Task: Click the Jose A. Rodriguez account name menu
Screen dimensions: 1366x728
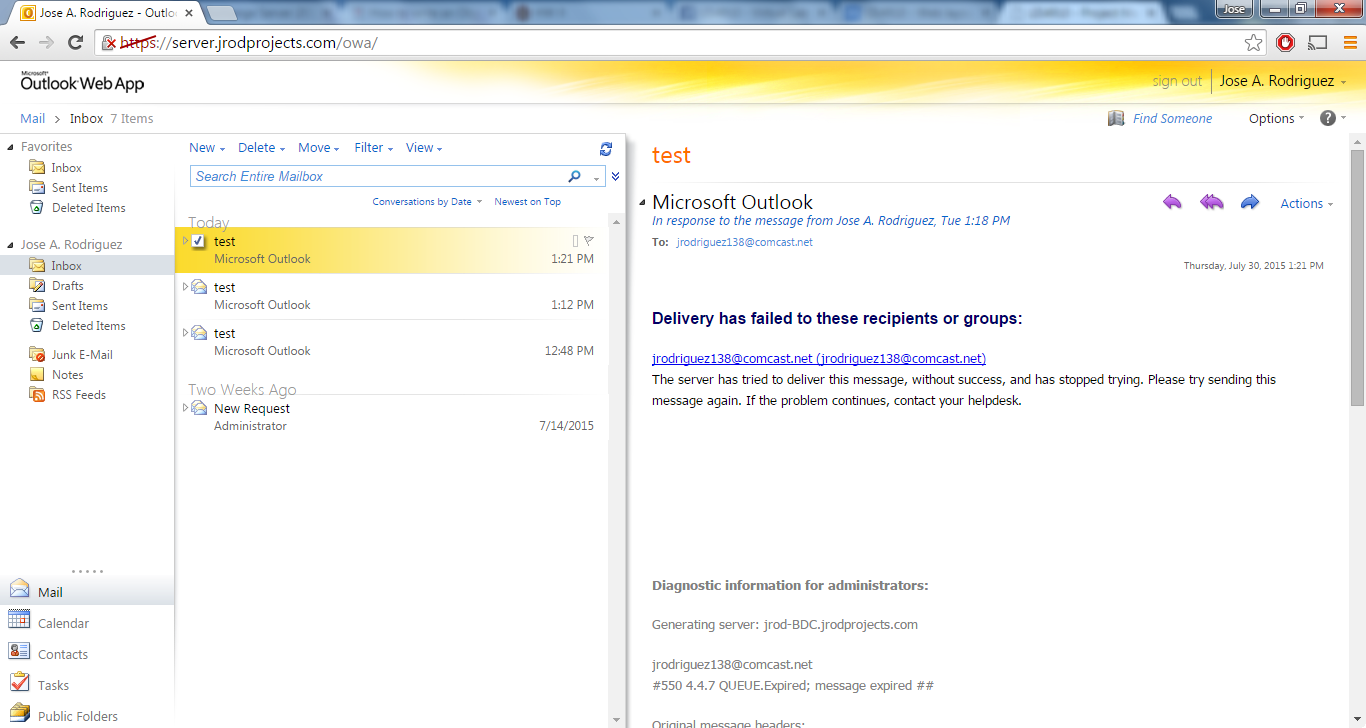Action: (1283, 81)
